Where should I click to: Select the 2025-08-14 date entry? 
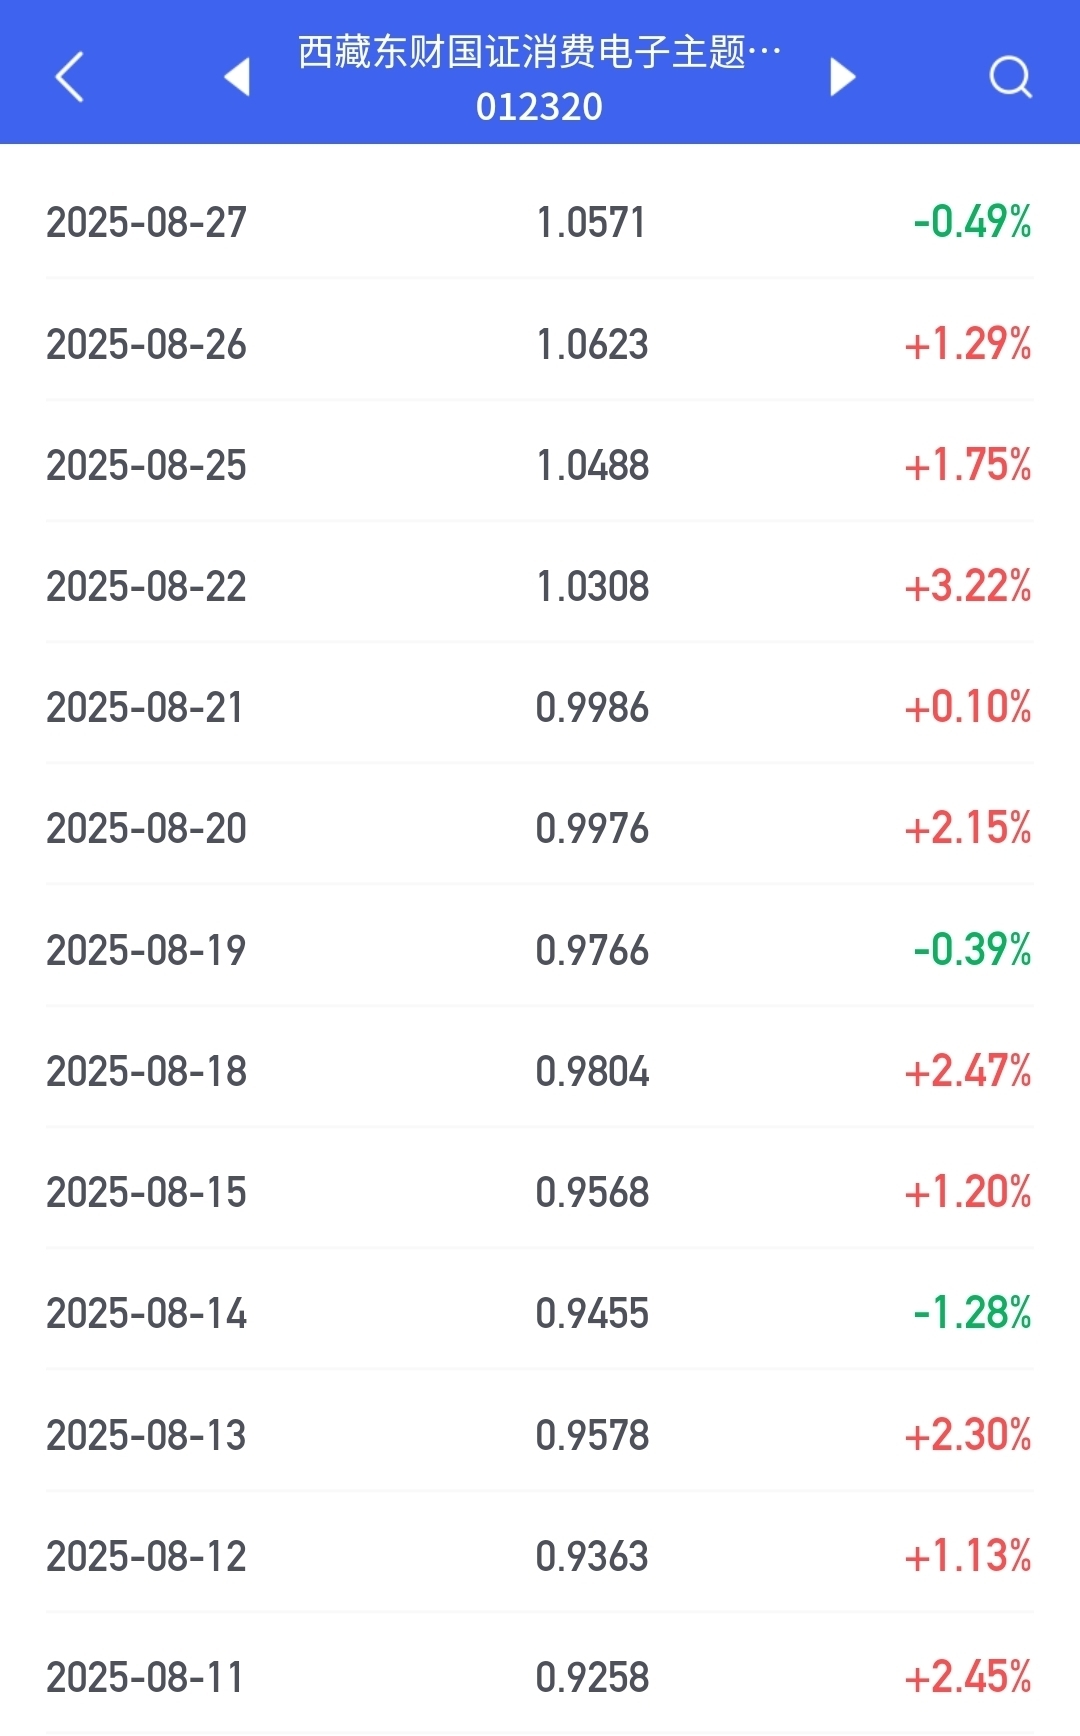click(x=146, y=1313)
